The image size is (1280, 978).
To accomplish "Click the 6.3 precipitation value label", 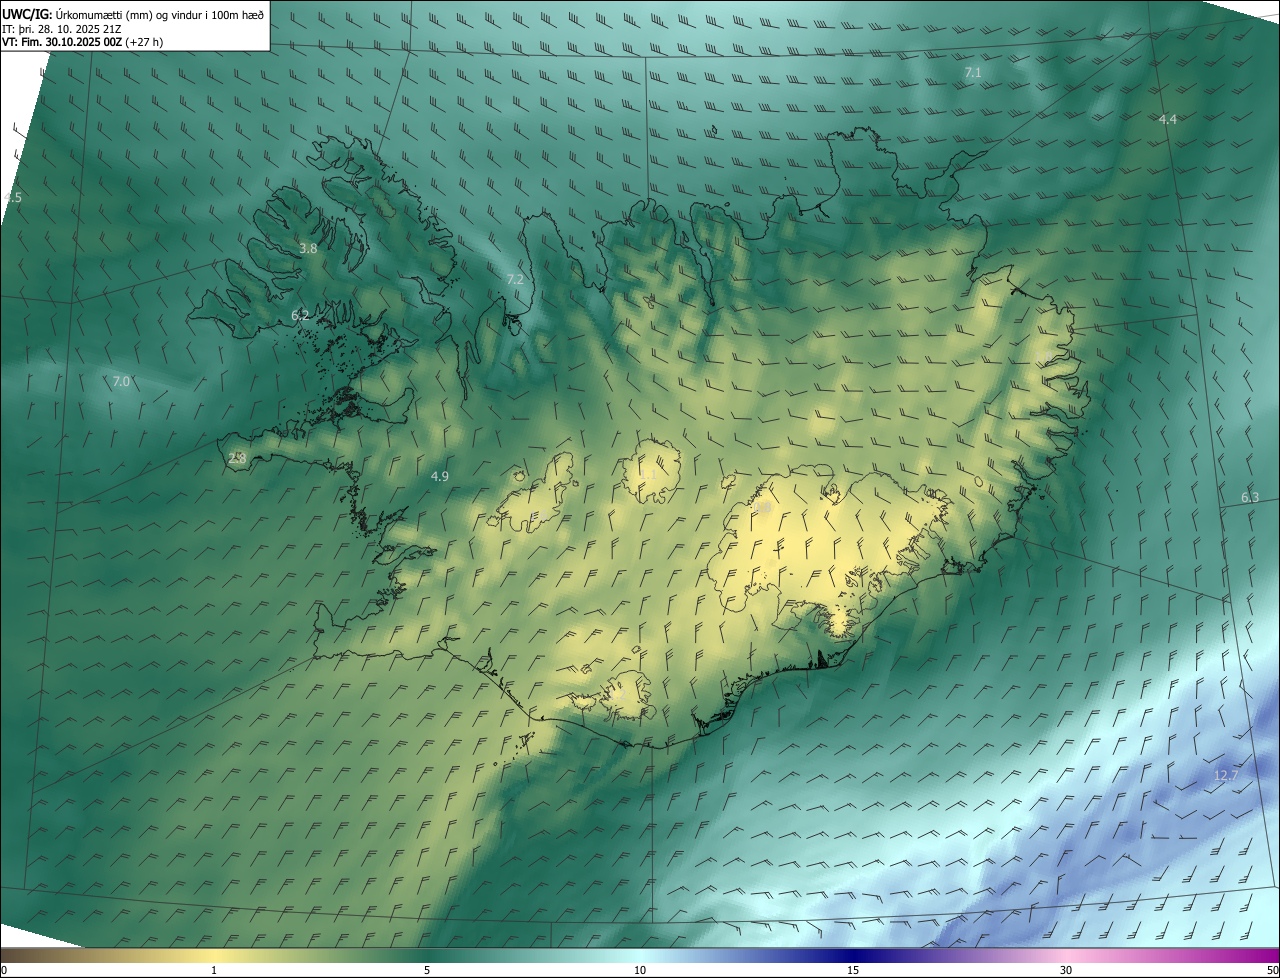I will coord(1250,497).
